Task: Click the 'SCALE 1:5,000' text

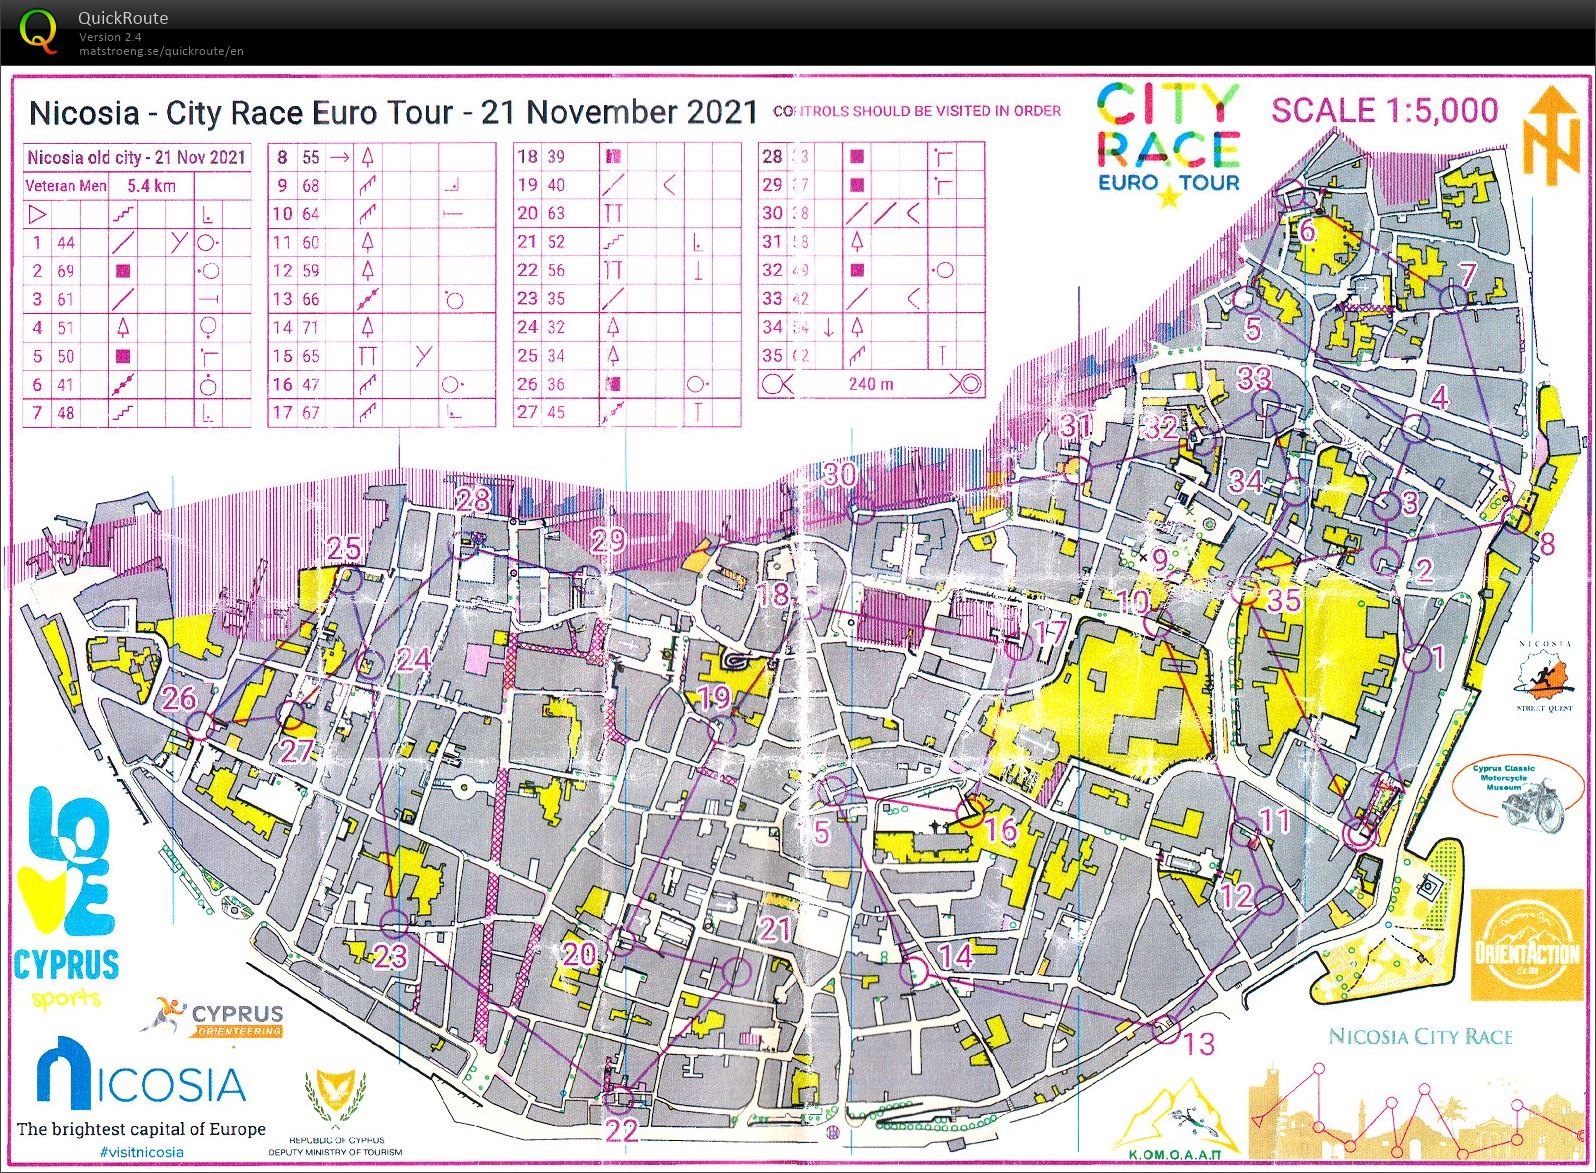Action: coord(1385,110)
